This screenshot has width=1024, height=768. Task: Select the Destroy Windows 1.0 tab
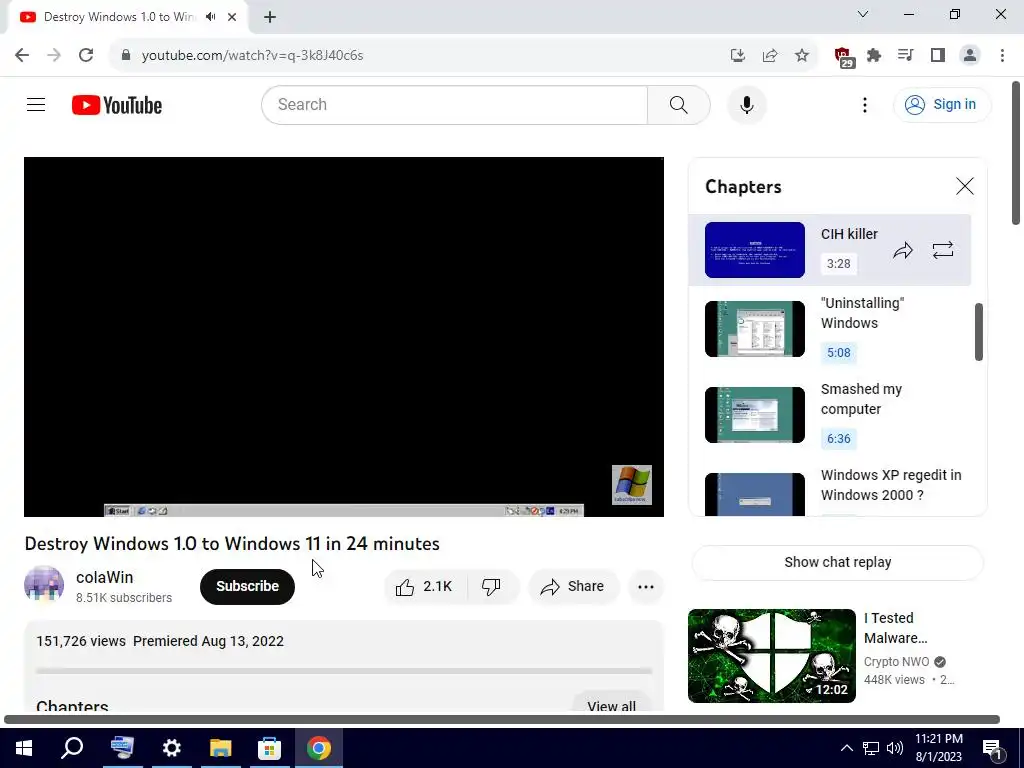coord(119,17)
